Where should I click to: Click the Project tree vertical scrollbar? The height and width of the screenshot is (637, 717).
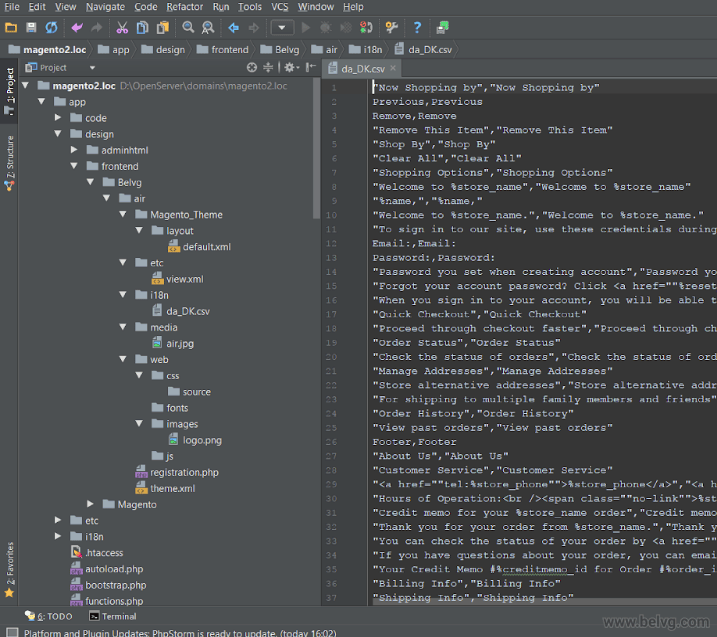[x=316, y=149]
